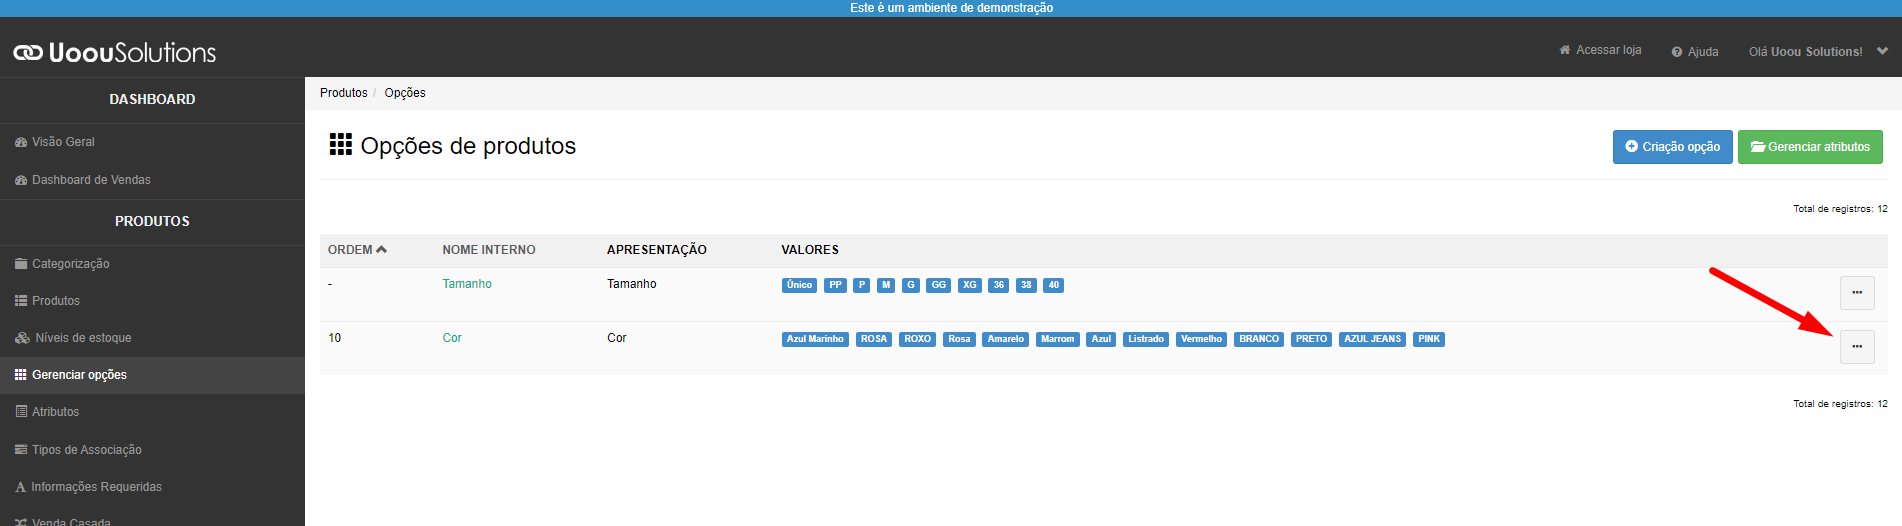Image resolution: width=1902 pixels, height=526 pixels.
Task: Click the folder icon in Gerenciar atributos
Action: point(1758,147)
